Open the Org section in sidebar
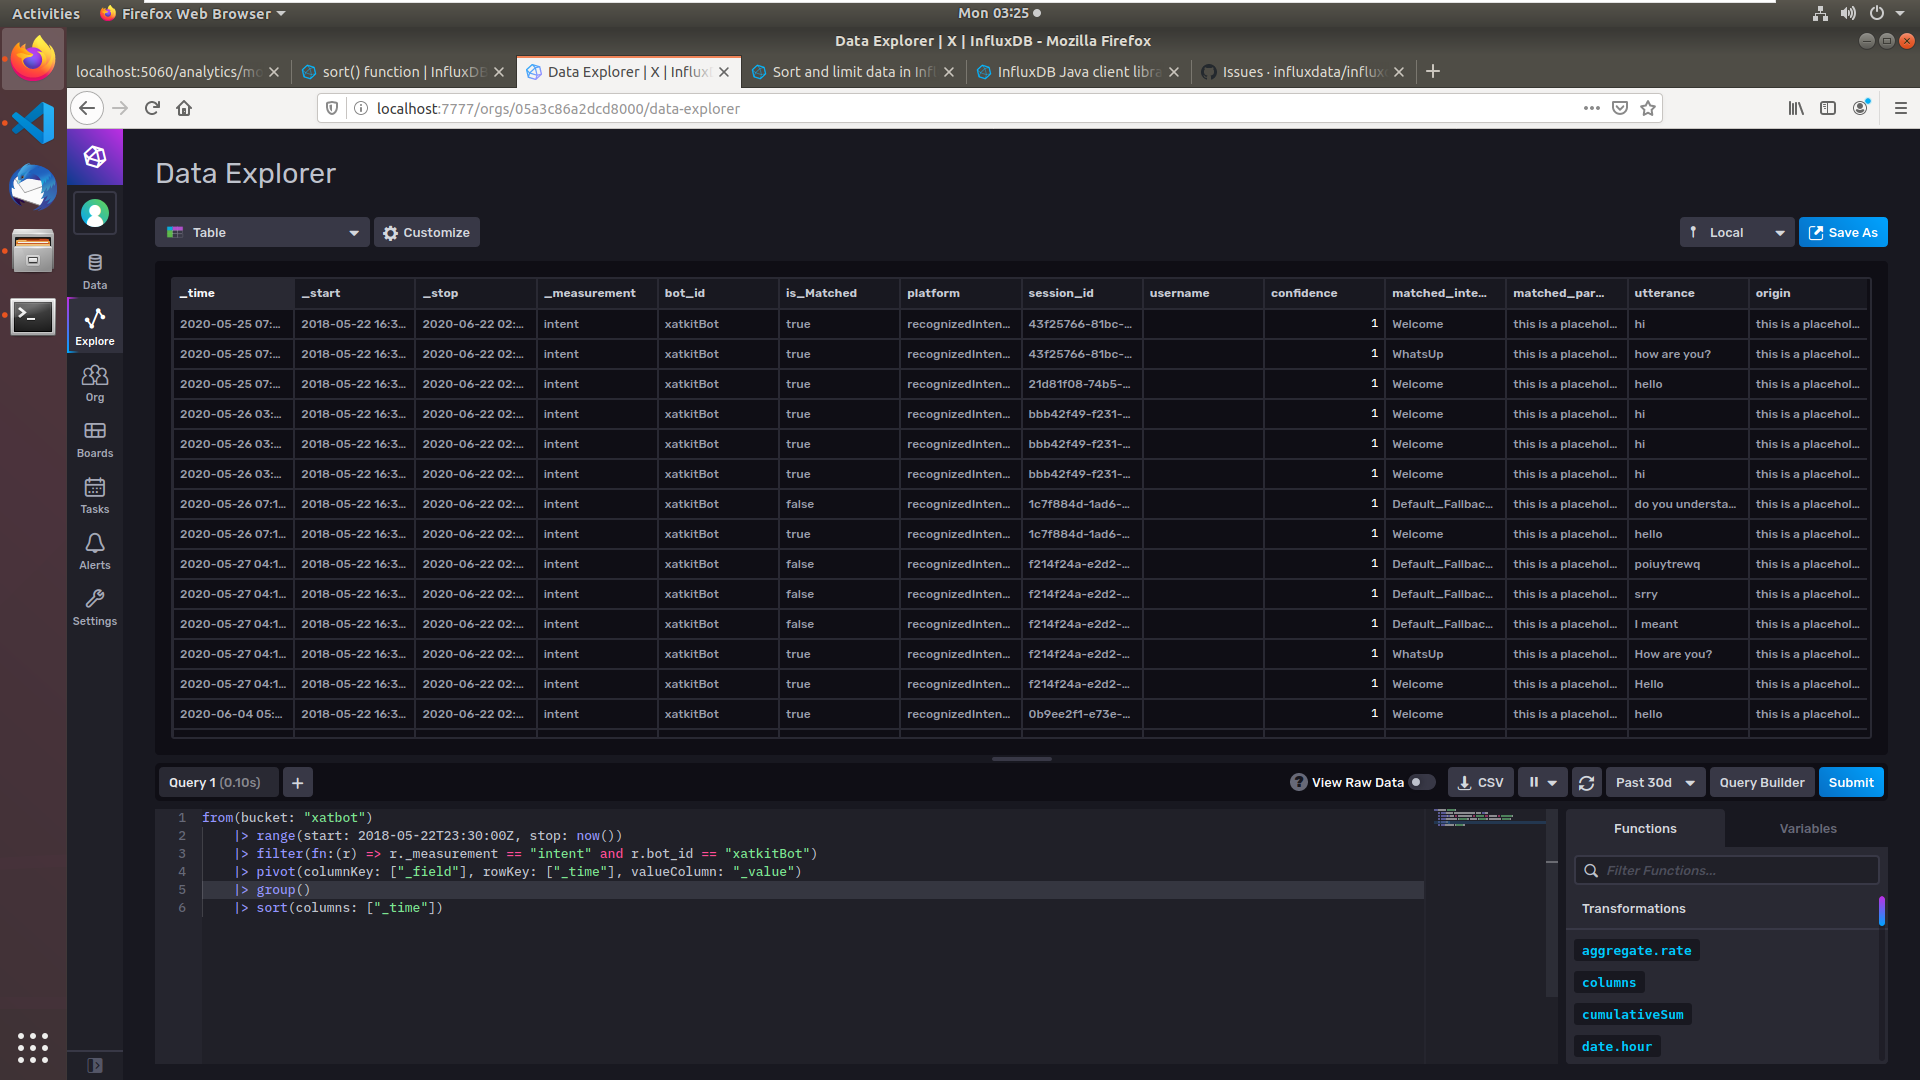 tap(95, 383)
